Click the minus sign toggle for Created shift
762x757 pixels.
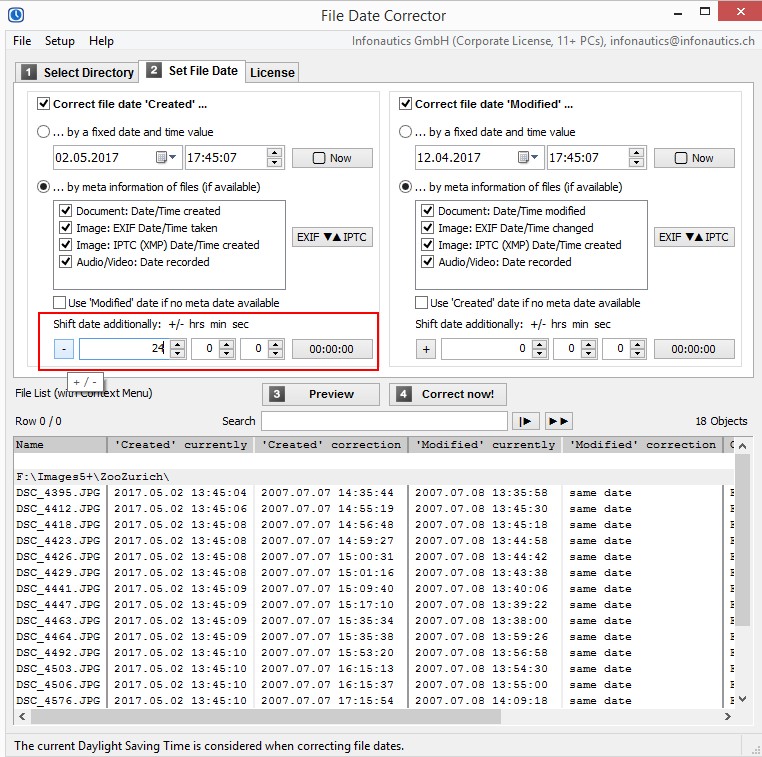[63, 349]
